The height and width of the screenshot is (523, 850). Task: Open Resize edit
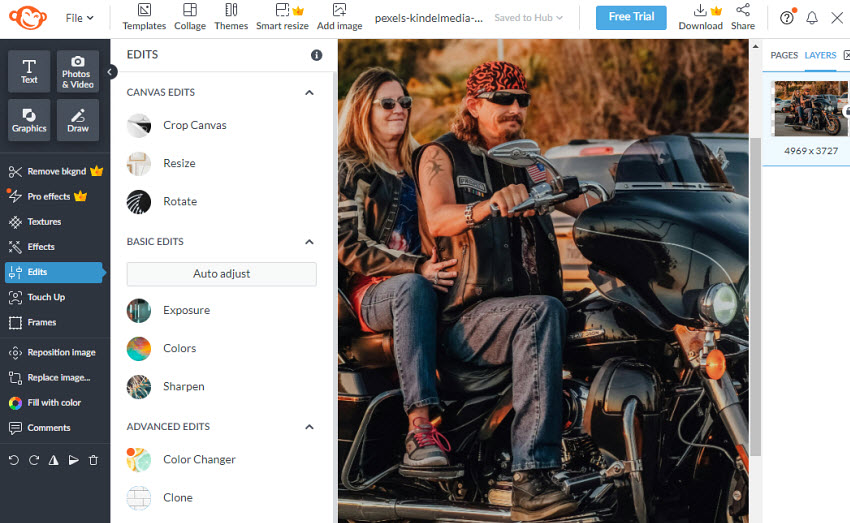161,163
